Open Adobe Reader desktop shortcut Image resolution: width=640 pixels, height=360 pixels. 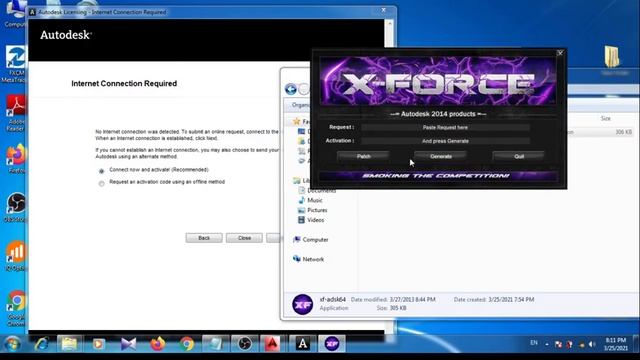[x=16, y=113]
